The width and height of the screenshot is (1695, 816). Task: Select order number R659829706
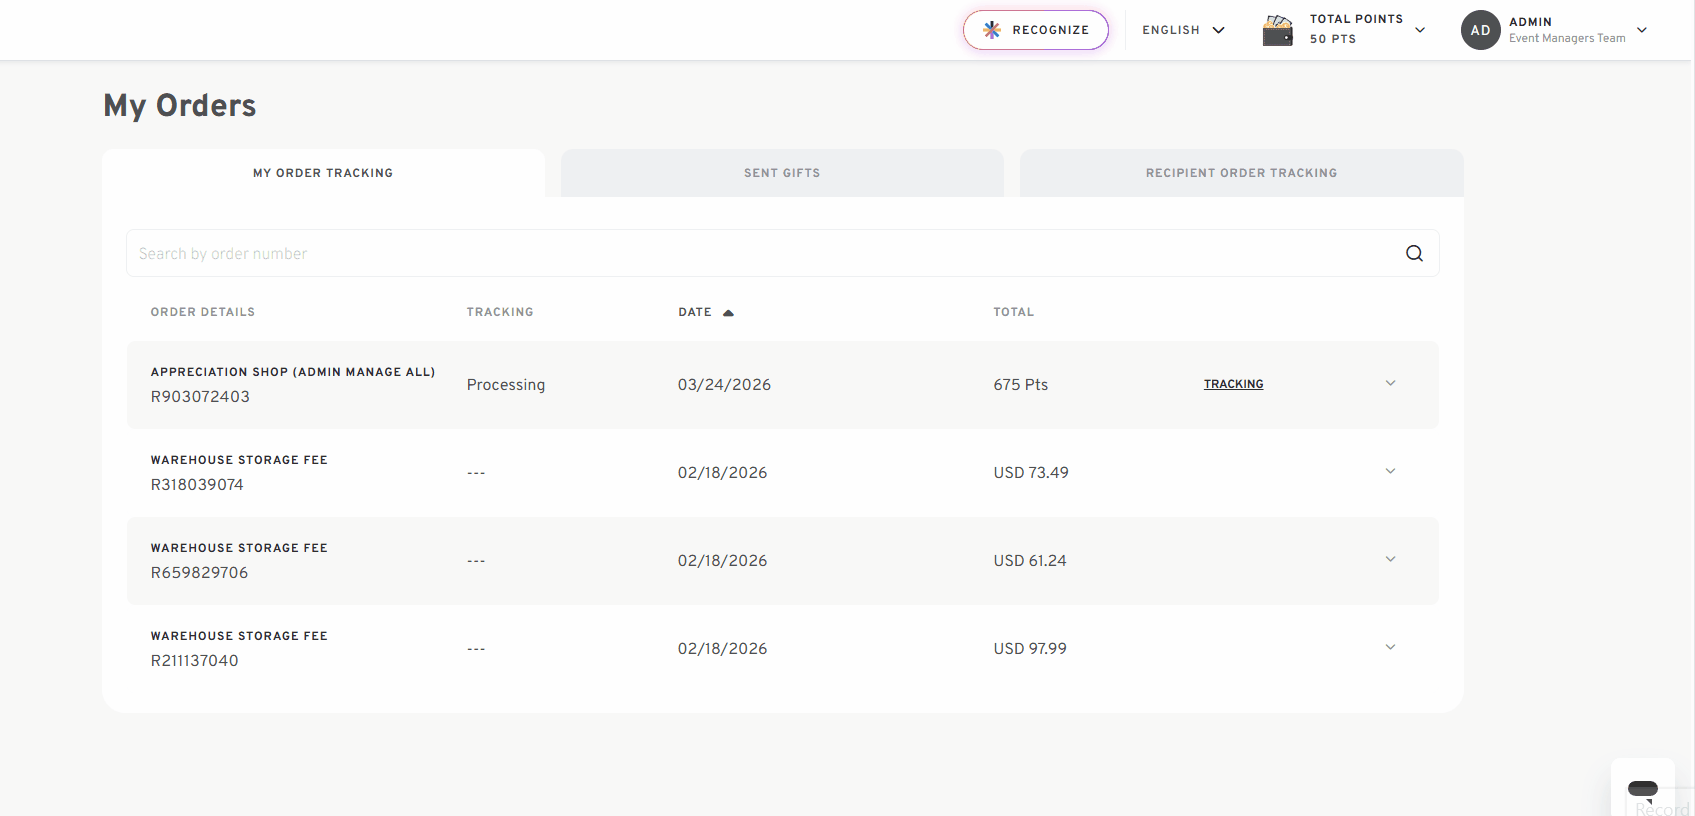click(199, 573)
